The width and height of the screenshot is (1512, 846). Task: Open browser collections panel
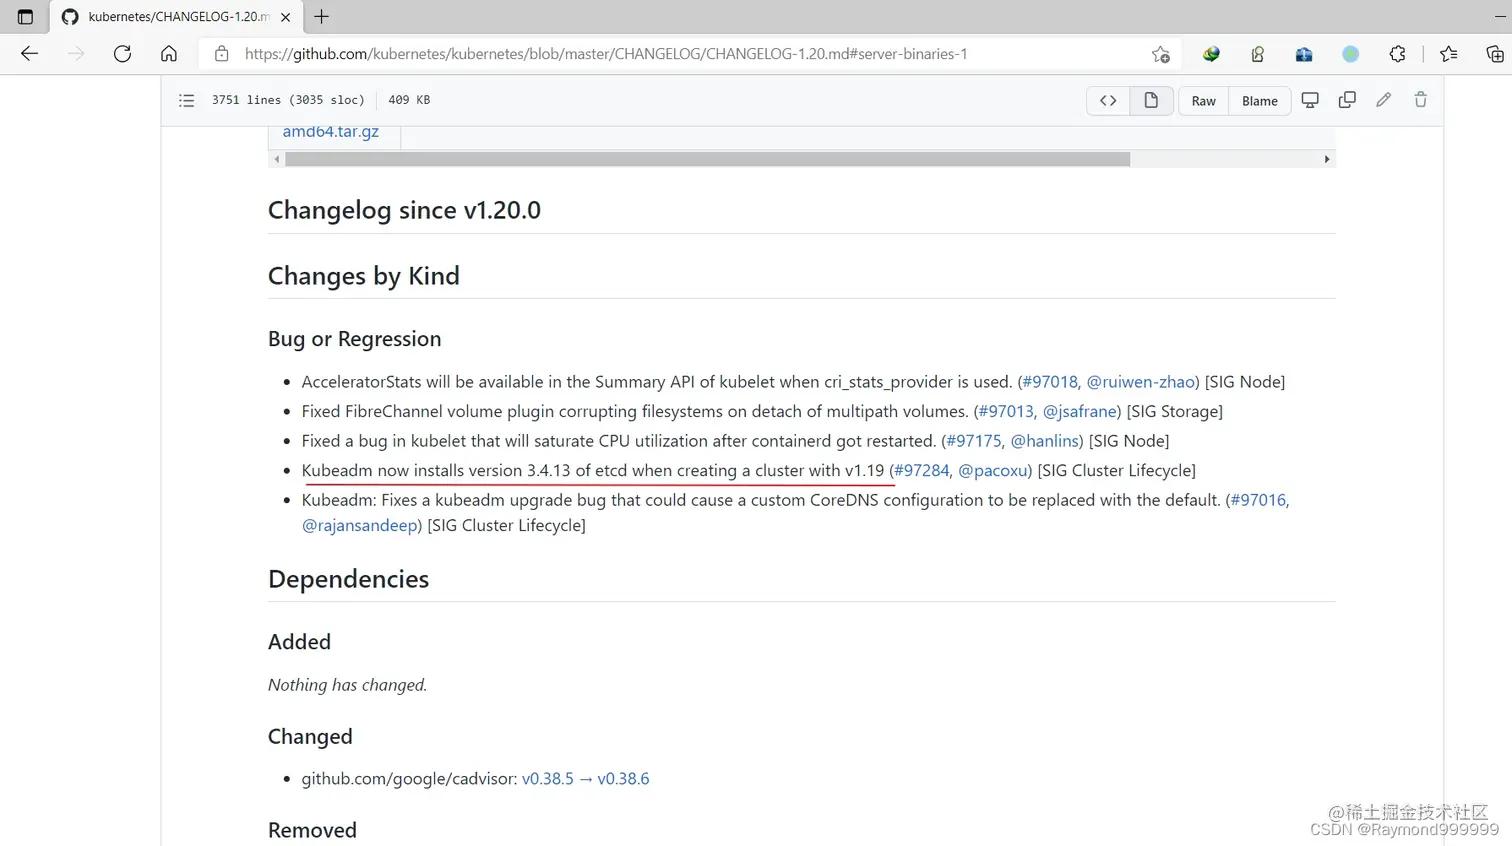pos(1495,54)
